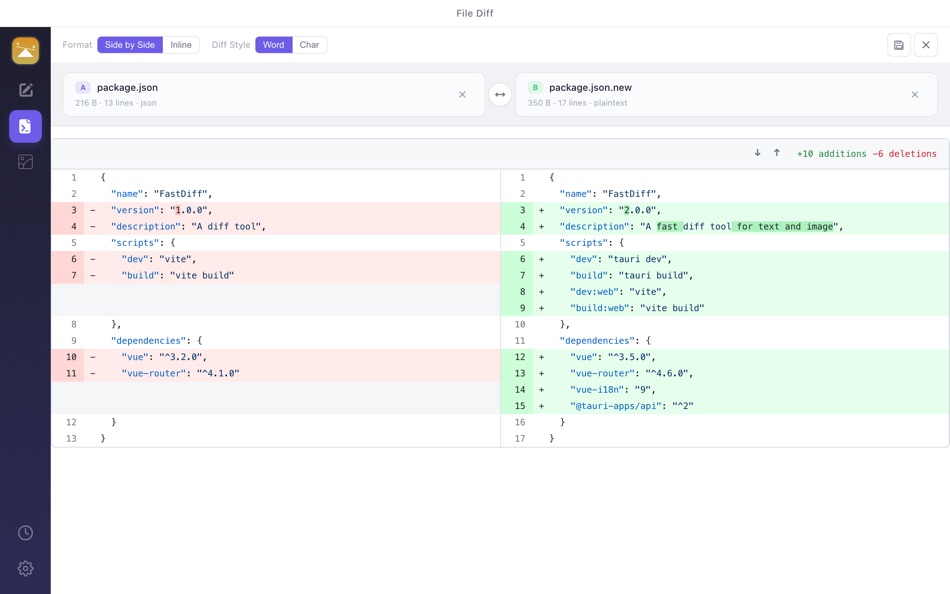
Task: Click the 'Diff Style' label
Action: tap(231, 45)
